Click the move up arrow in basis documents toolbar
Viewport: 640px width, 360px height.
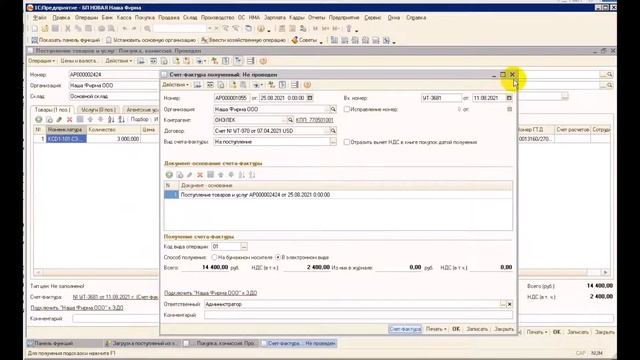[x=221, y=175]
